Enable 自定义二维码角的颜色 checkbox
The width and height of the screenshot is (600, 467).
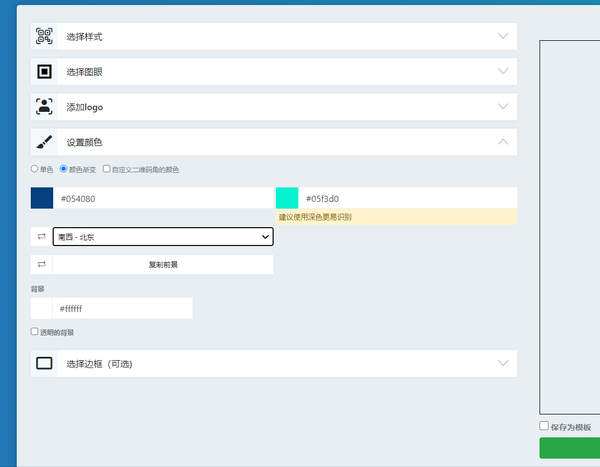tap(106, 169)
